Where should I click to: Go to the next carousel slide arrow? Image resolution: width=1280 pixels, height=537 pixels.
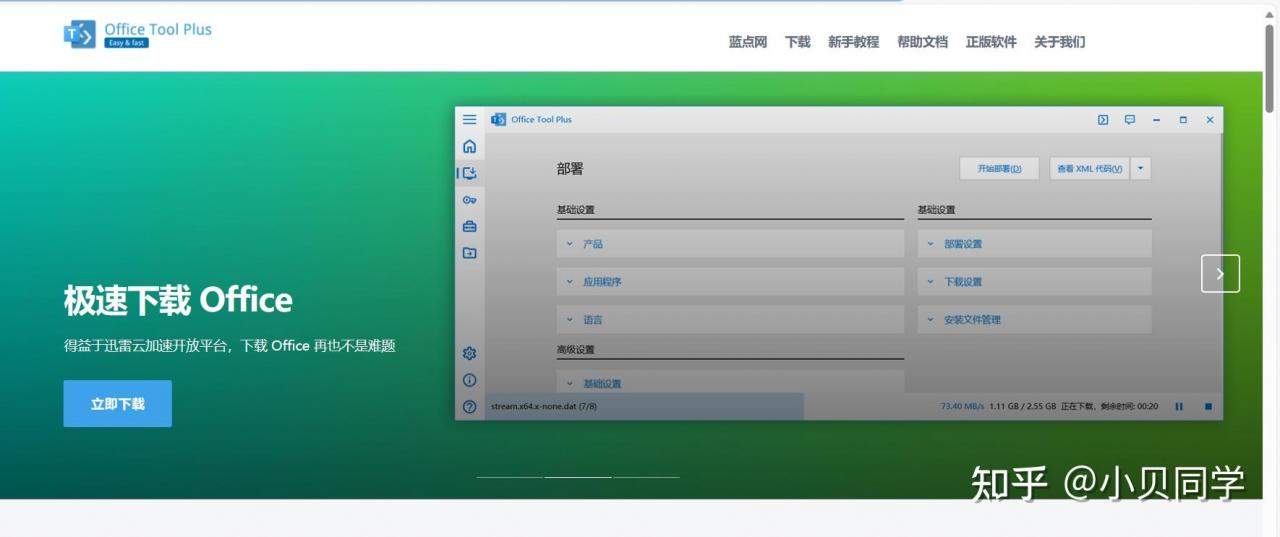(x=1220, y=273)
